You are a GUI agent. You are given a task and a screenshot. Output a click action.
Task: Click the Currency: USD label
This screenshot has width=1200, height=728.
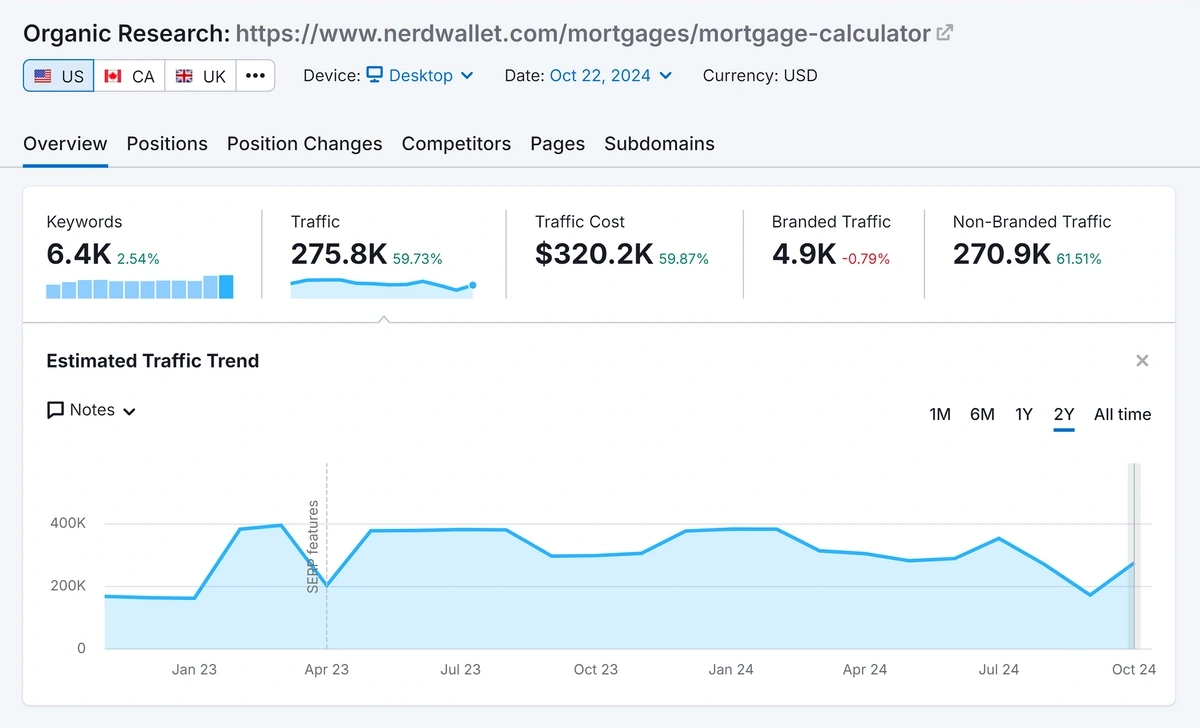760,75
